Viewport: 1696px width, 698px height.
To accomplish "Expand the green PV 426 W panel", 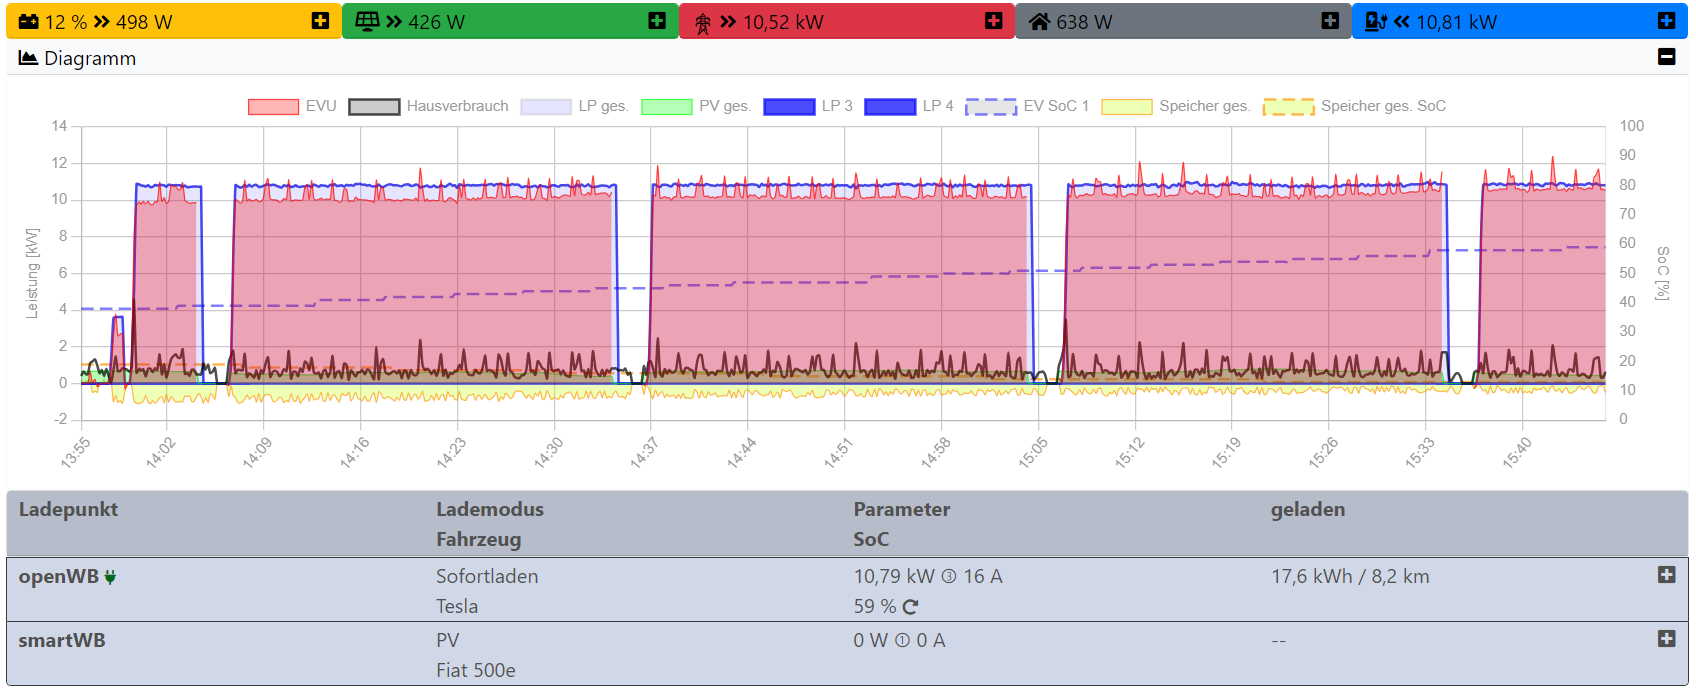I will point(657,21).
